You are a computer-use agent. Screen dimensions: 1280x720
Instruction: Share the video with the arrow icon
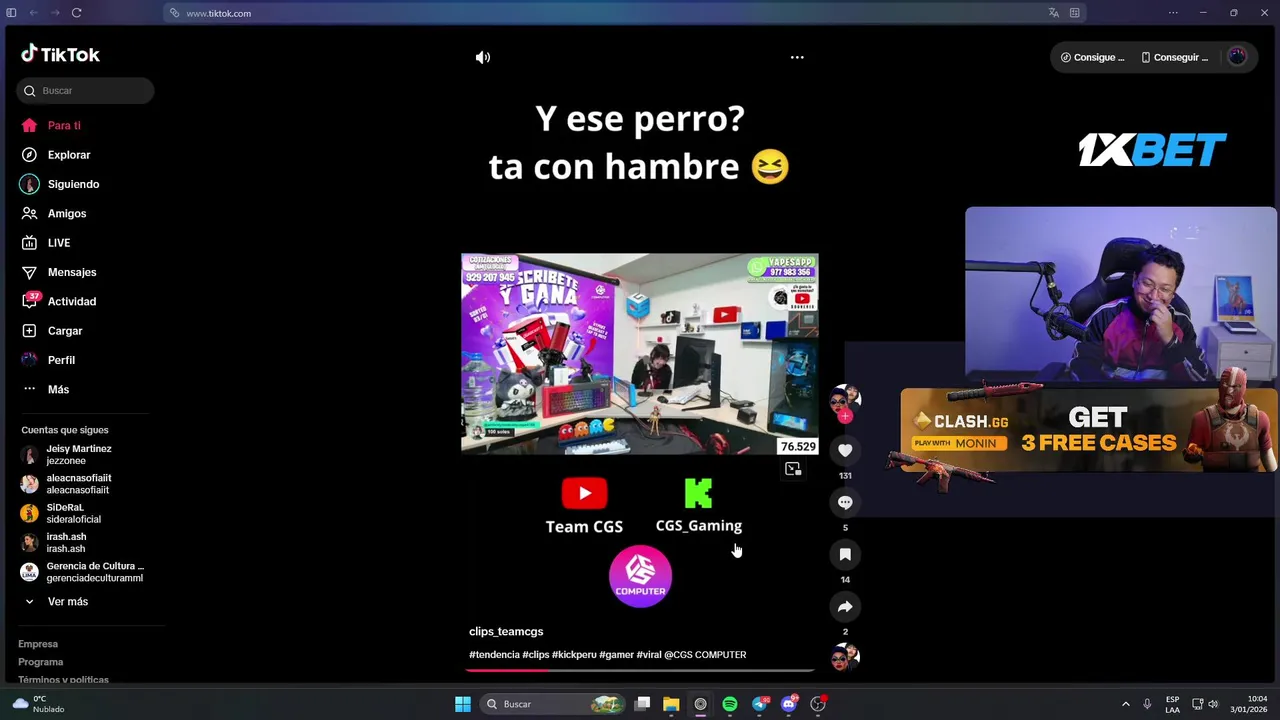(x=845, y=607)
